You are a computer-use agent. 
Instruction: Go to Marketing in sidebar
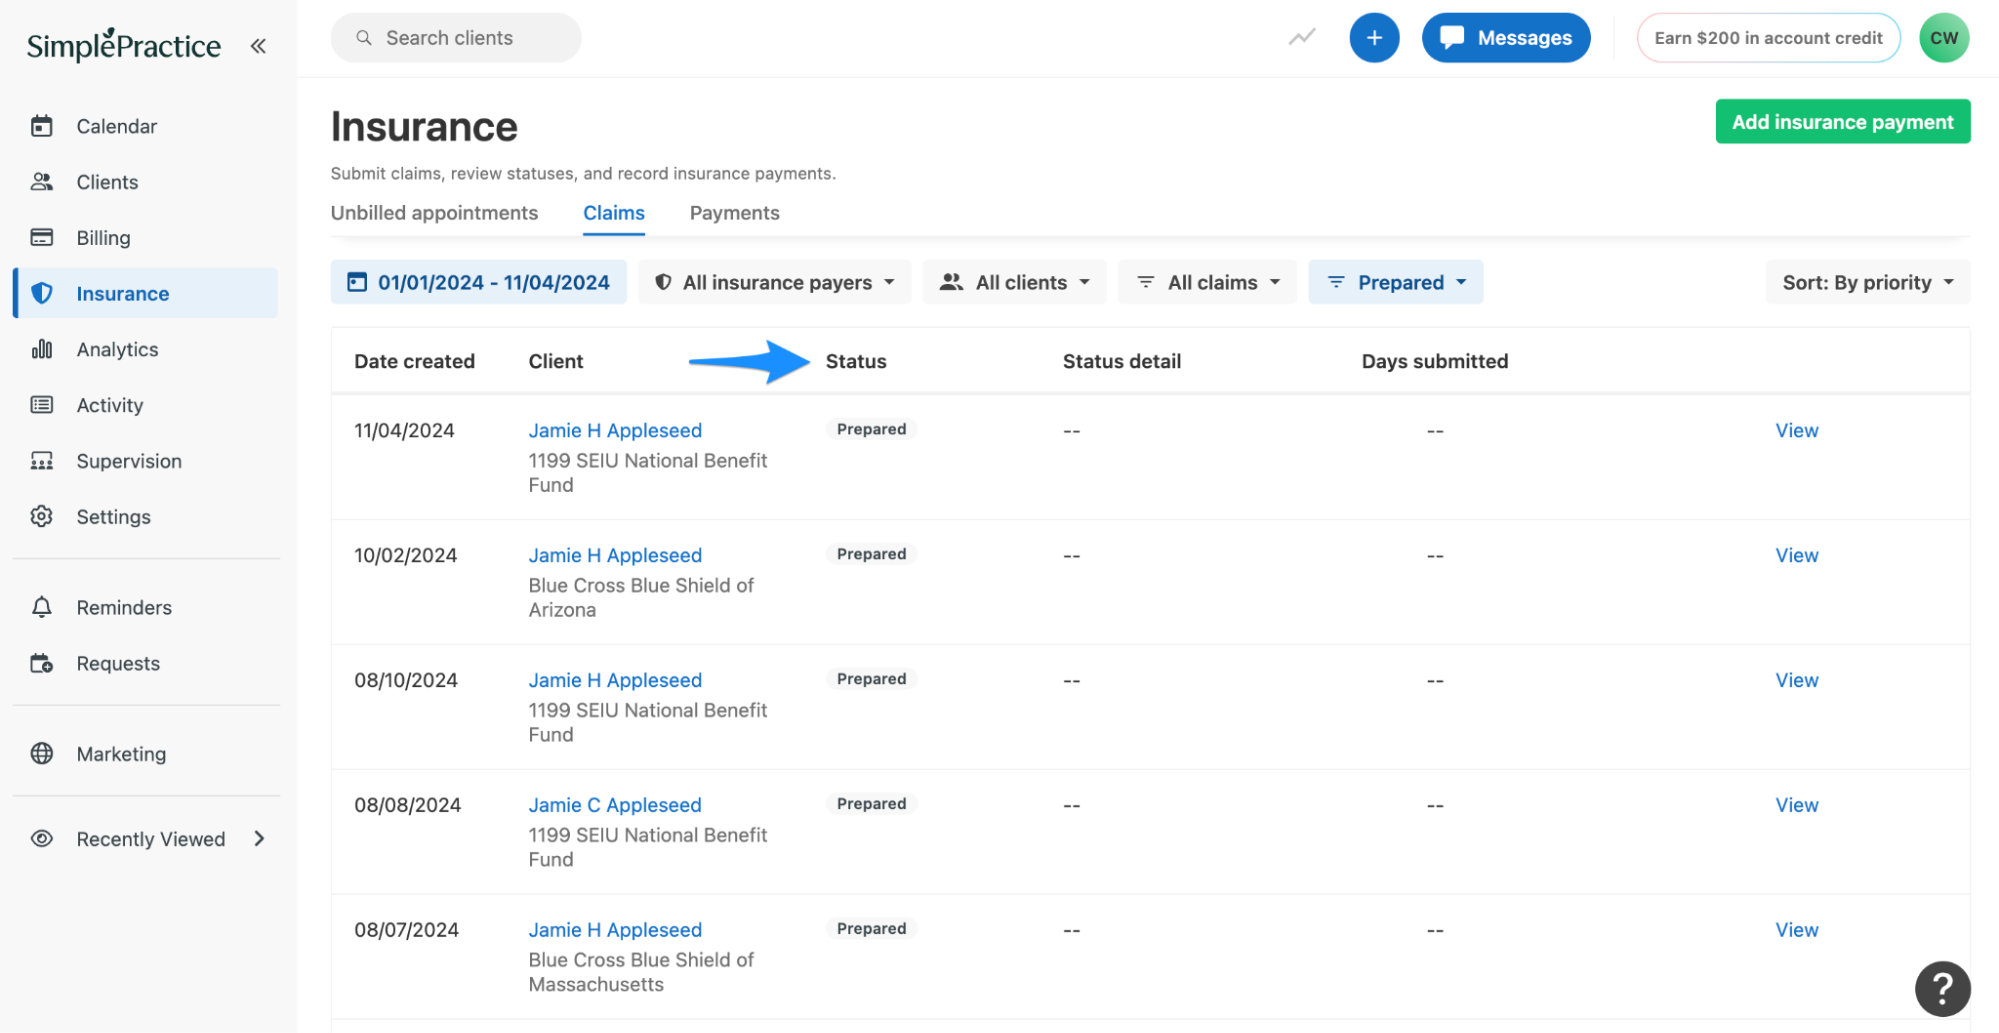[x=121, y=754]
